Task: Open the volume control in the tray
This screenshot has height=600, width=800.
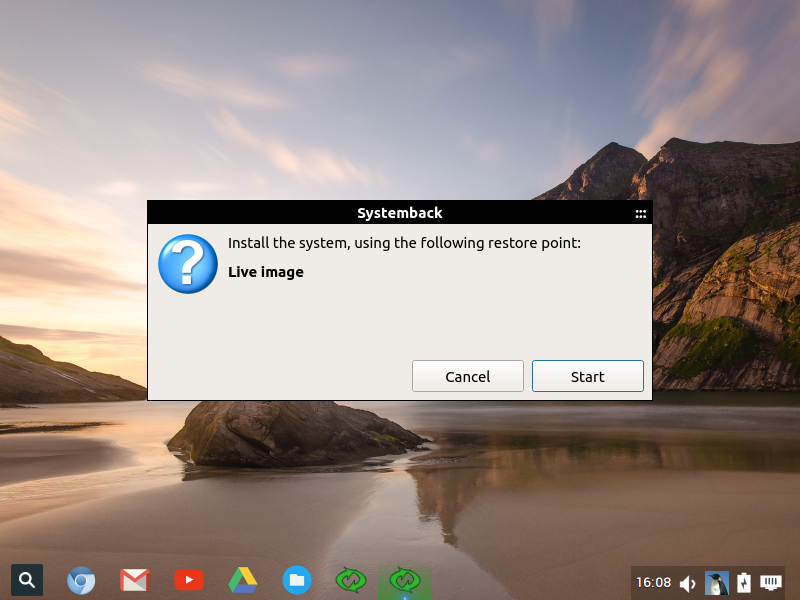Action: point(688,583)
